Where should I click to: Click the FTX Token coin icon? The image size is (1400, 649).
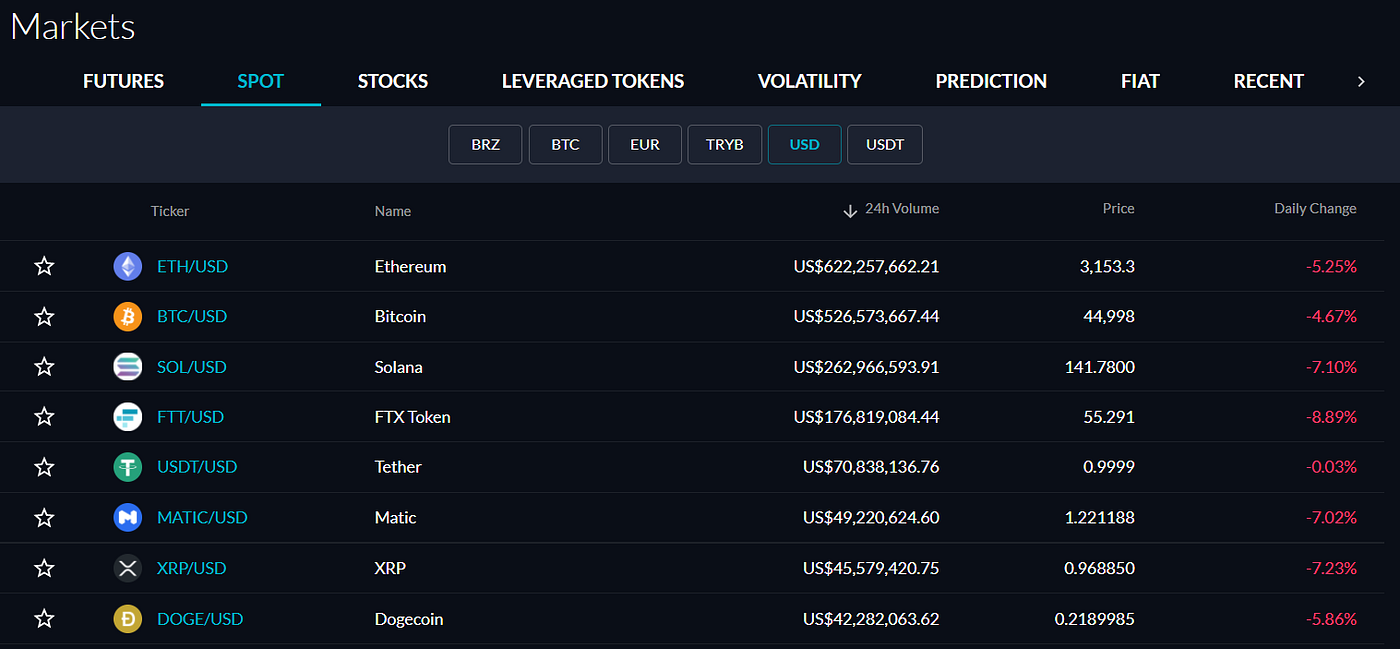pos(127,417)
